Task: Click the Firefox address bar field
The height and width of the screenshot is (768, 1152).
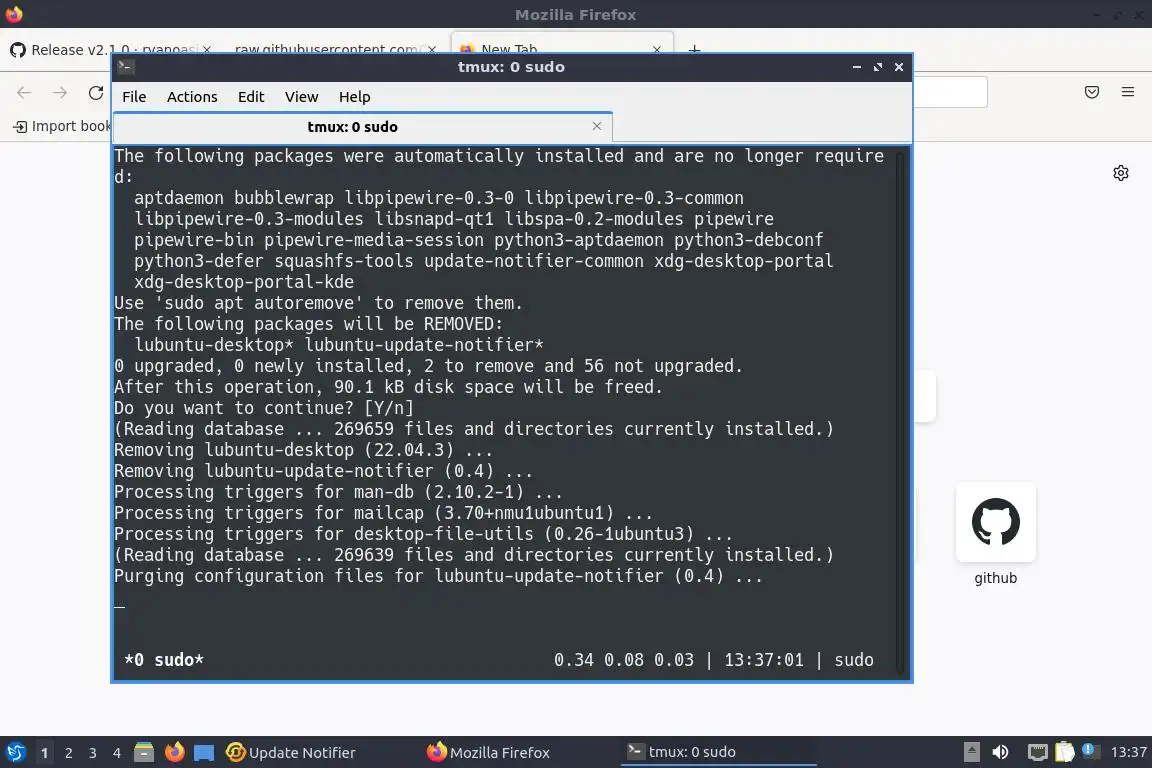Action: (950, 93)
